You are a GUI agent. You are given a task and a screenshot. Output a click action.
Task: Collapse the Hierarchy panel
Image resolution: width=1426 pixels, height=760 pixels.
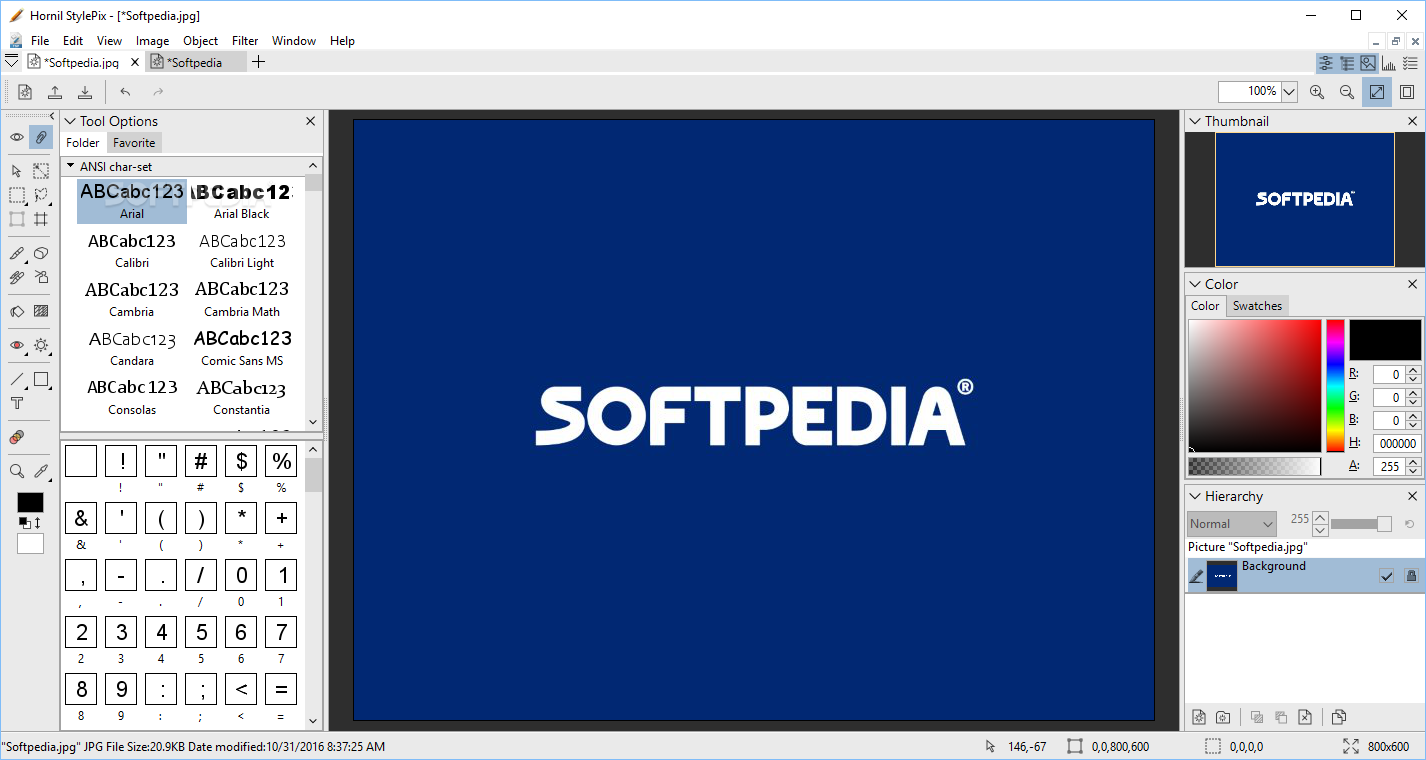1195,496
